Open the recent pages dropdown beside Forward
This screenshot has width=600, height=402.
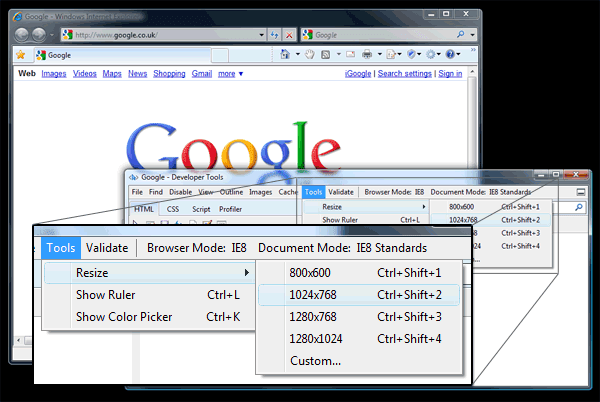pyautogui.click(x=52, y=35)
